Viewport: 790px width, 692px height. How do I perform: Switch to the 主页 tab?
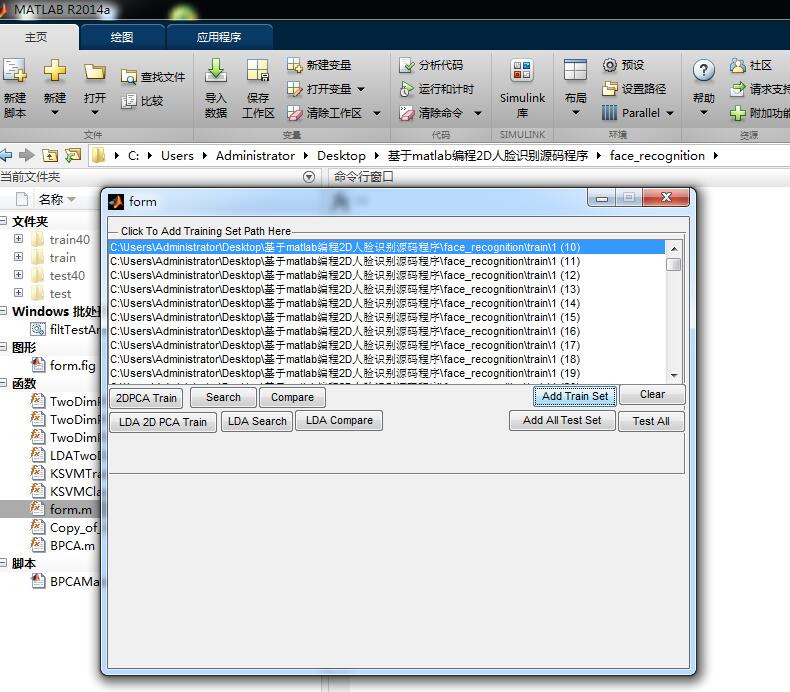pos(36,37)
